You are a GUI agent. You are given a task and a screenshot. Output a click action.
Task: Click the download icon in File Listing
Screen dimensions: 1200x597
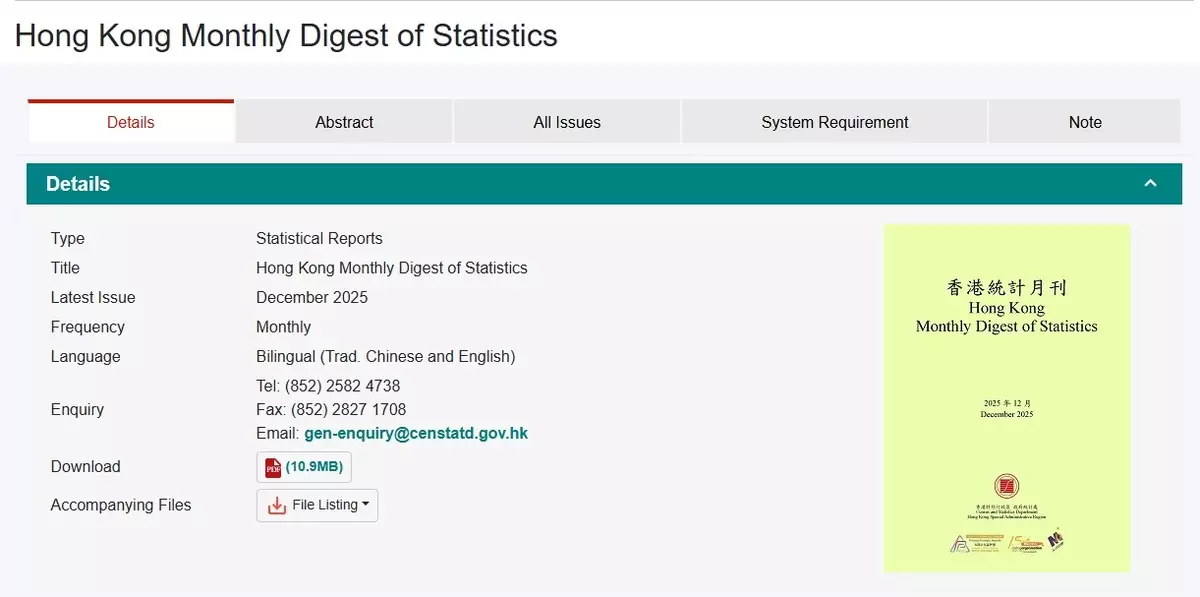(x=277, y=506)
